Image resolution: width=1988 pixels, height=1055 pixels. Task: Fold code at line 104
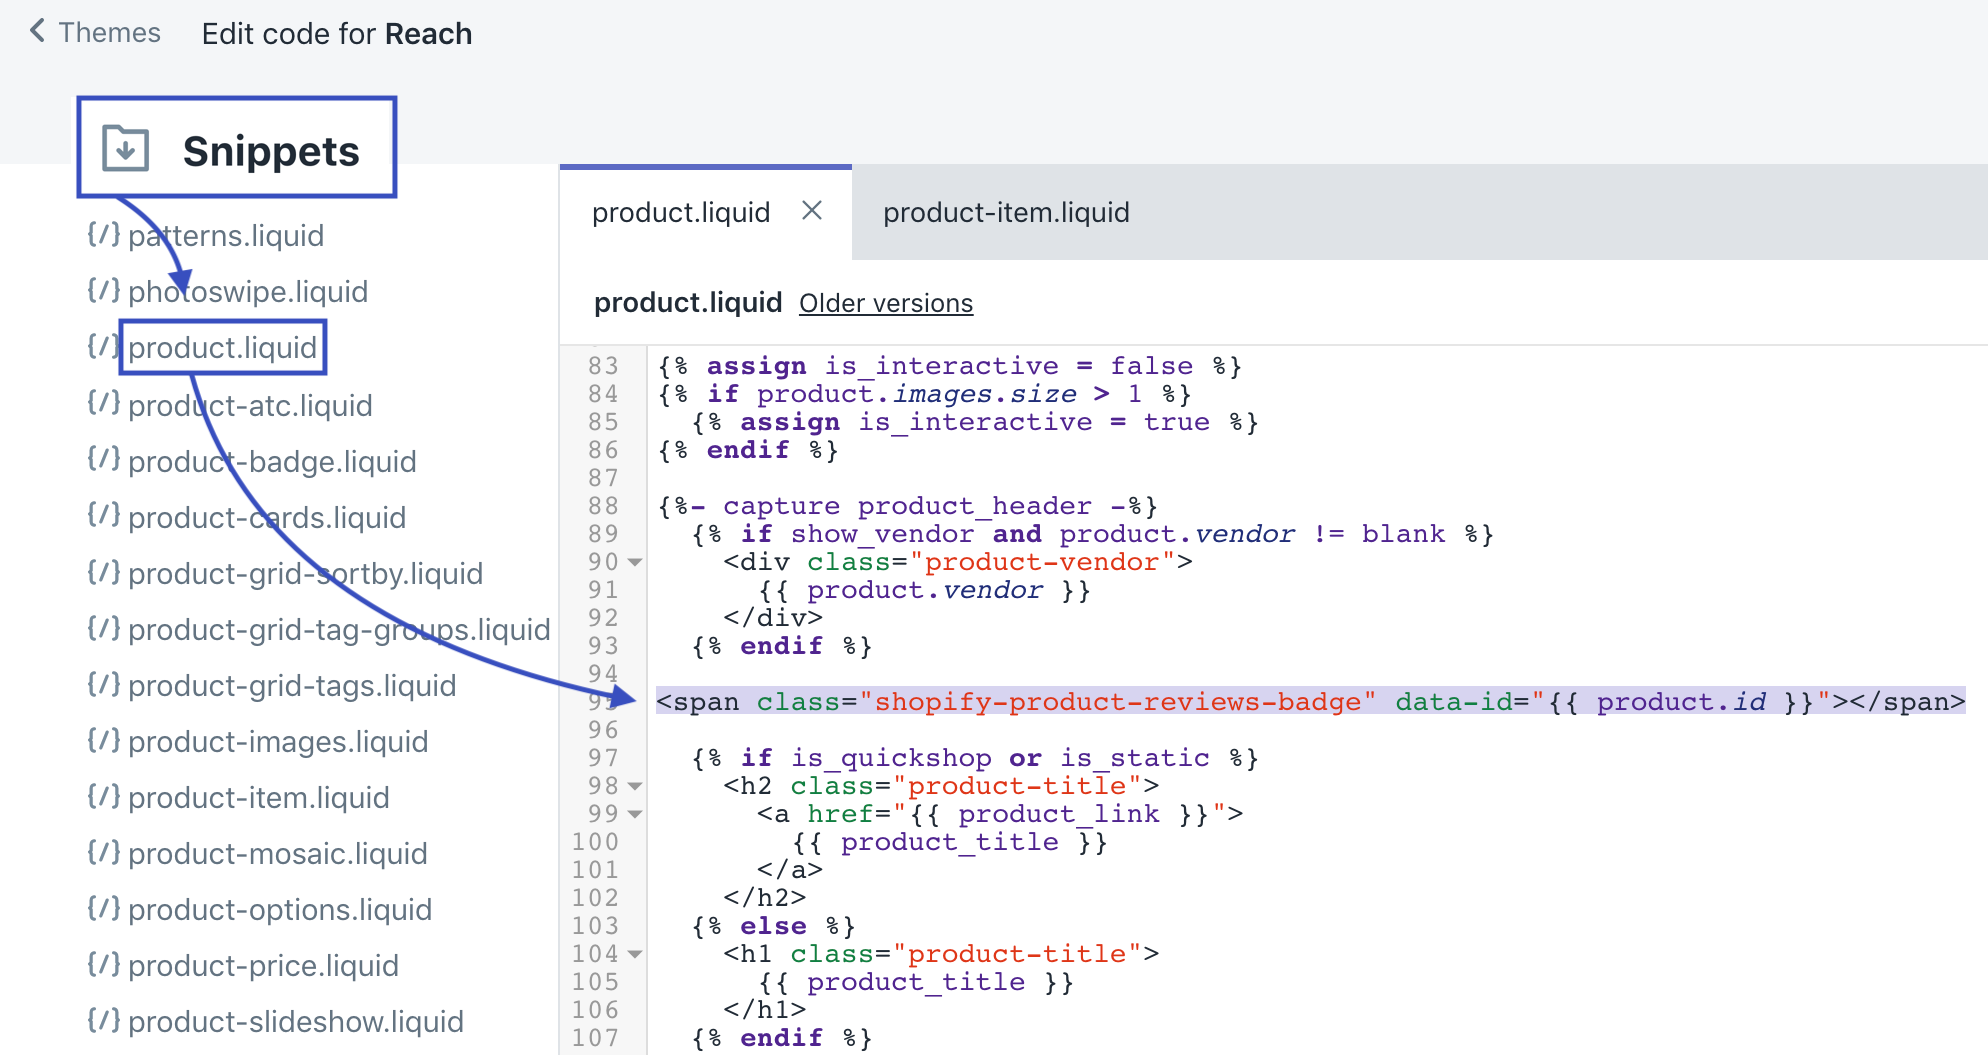[635, 955]
